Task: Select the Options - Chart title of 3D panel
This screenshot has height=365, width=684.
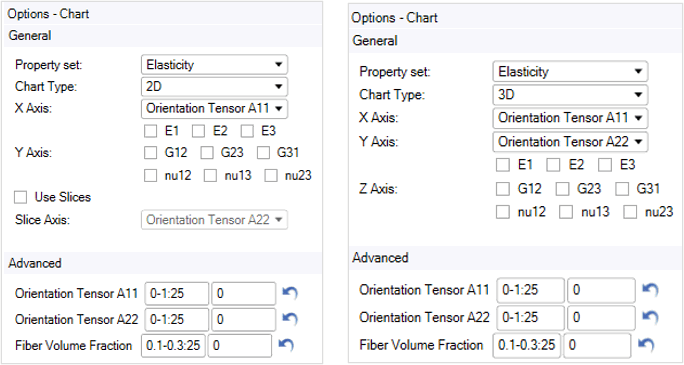Action: click(394, 18)
